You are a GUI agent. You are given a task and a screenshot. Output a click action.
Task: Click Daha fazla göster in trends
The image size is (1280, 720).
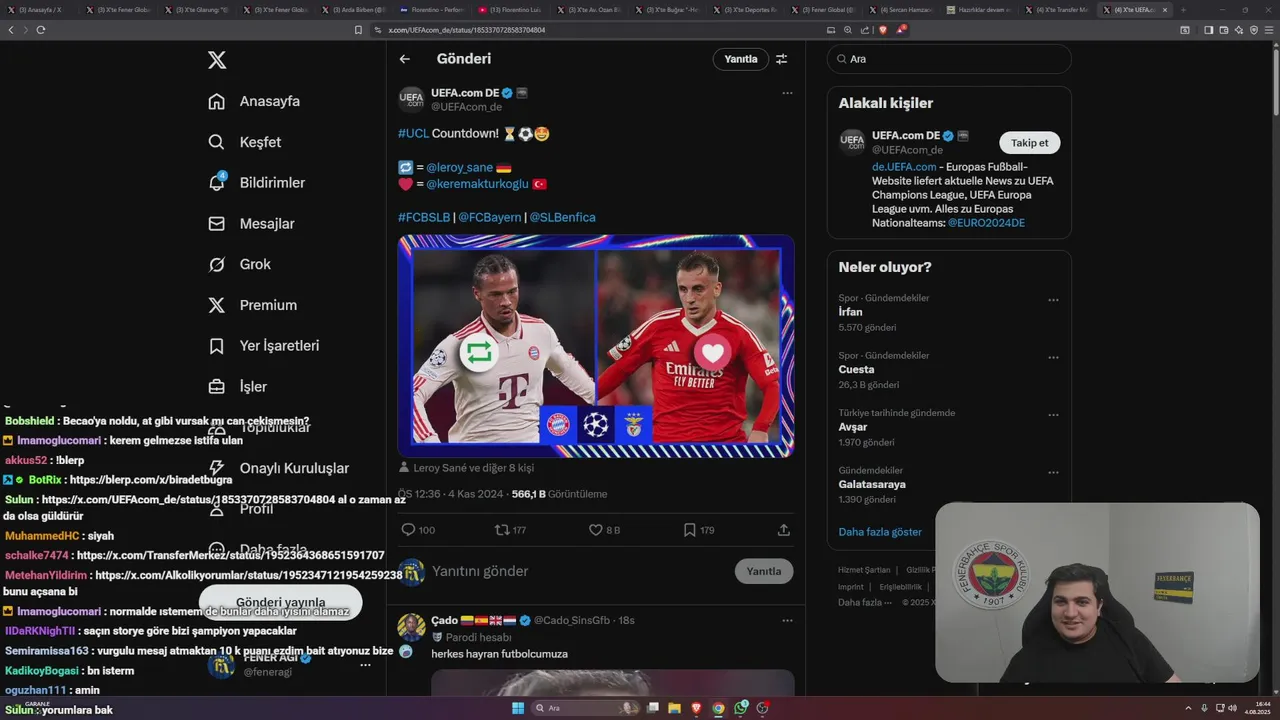[x=880, y=532]
